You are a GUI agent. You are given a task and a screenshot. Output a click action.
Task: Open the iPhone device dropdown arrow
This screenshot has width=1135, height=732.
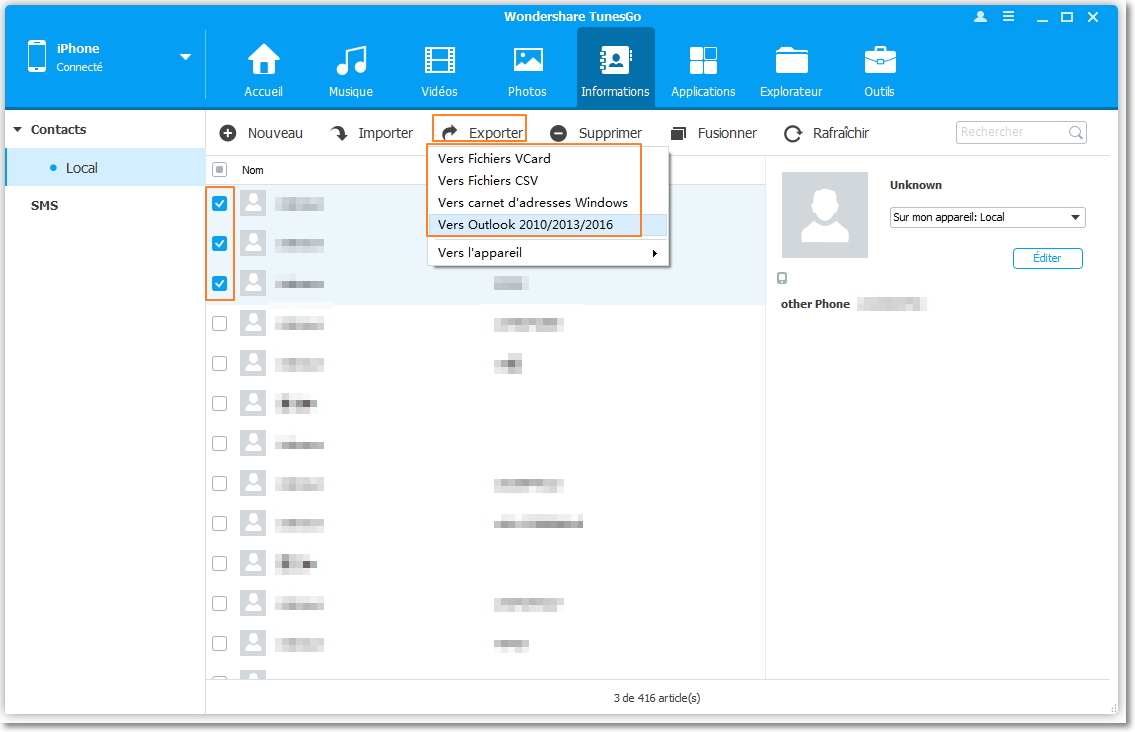tap(185, 56)
